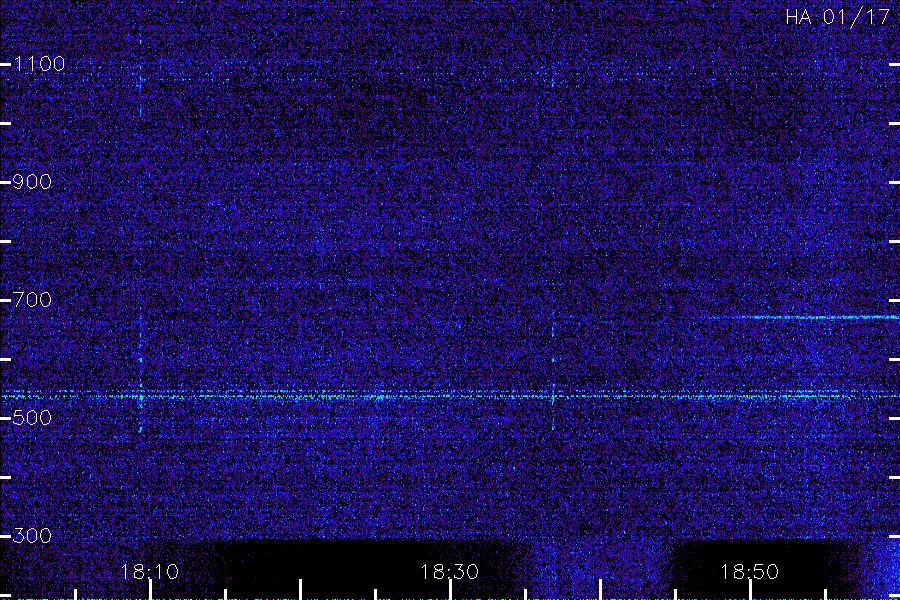This screenshot has width=900, height=600.
Task: Click the 700 frequency axis label
Action: (x=32, y=300)
